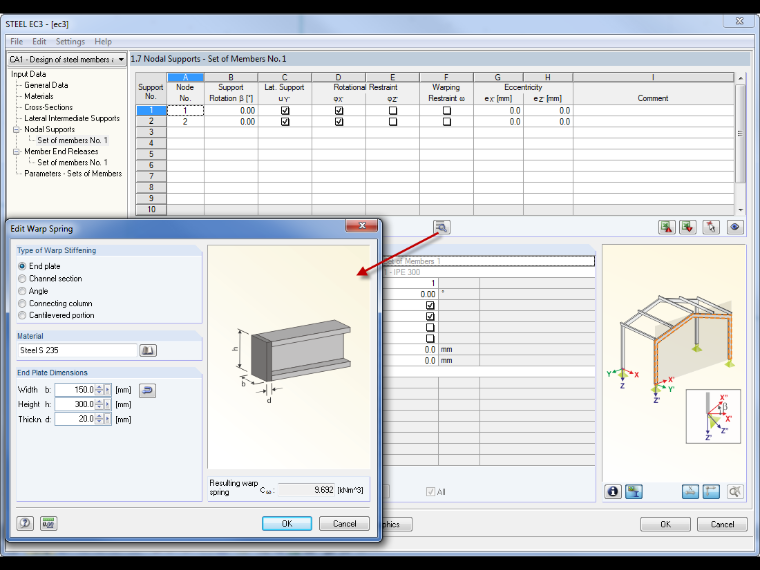Enable Warping Restraint checkbox for support 2
The width and height of the screenshot is (760, 570).
447,122
